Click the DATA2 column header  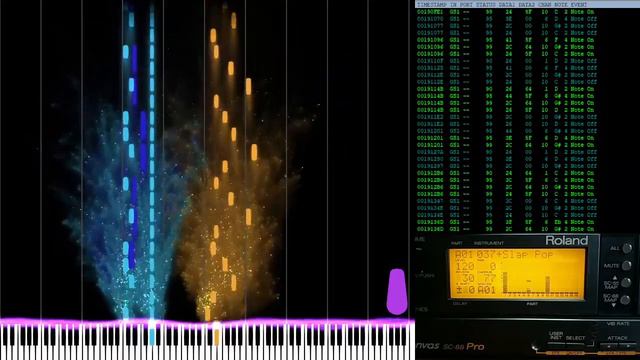526,4
